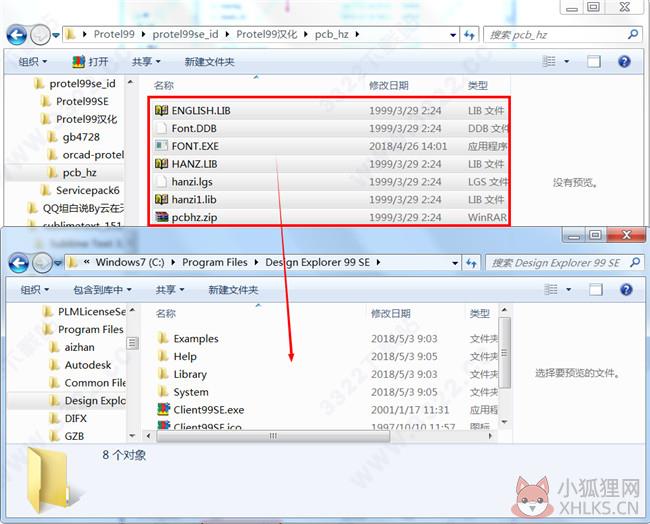
Task: Change view layout icon in Design Explorer 99 SE window
Action: point(551,289)
